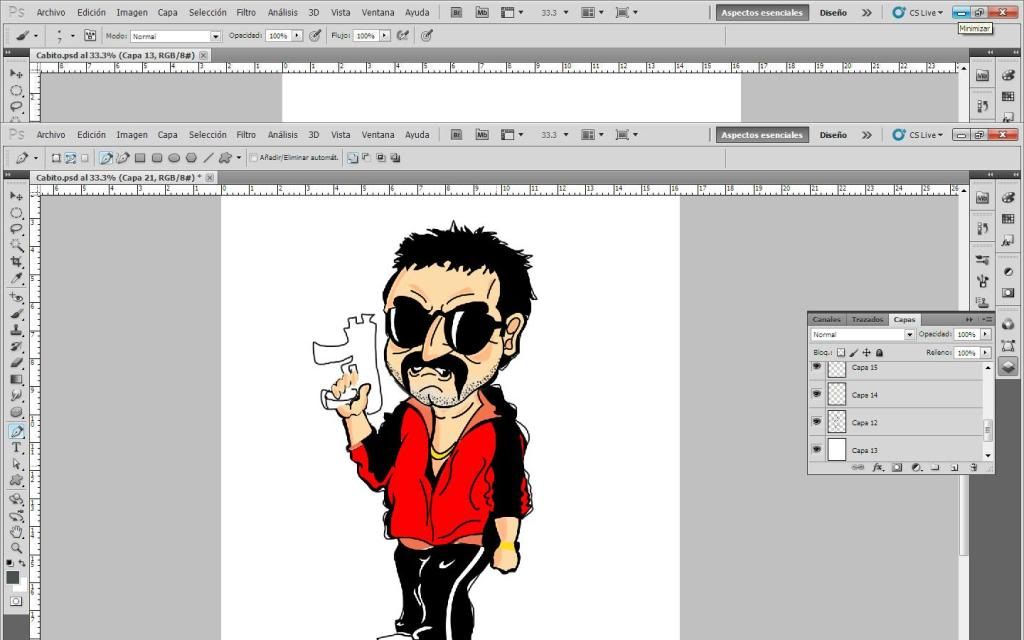This screenshot has width=1024, height=640.
Task: Enable Añadir/Eliminar automát. checkbox
Action: click(x=254, y=158)
